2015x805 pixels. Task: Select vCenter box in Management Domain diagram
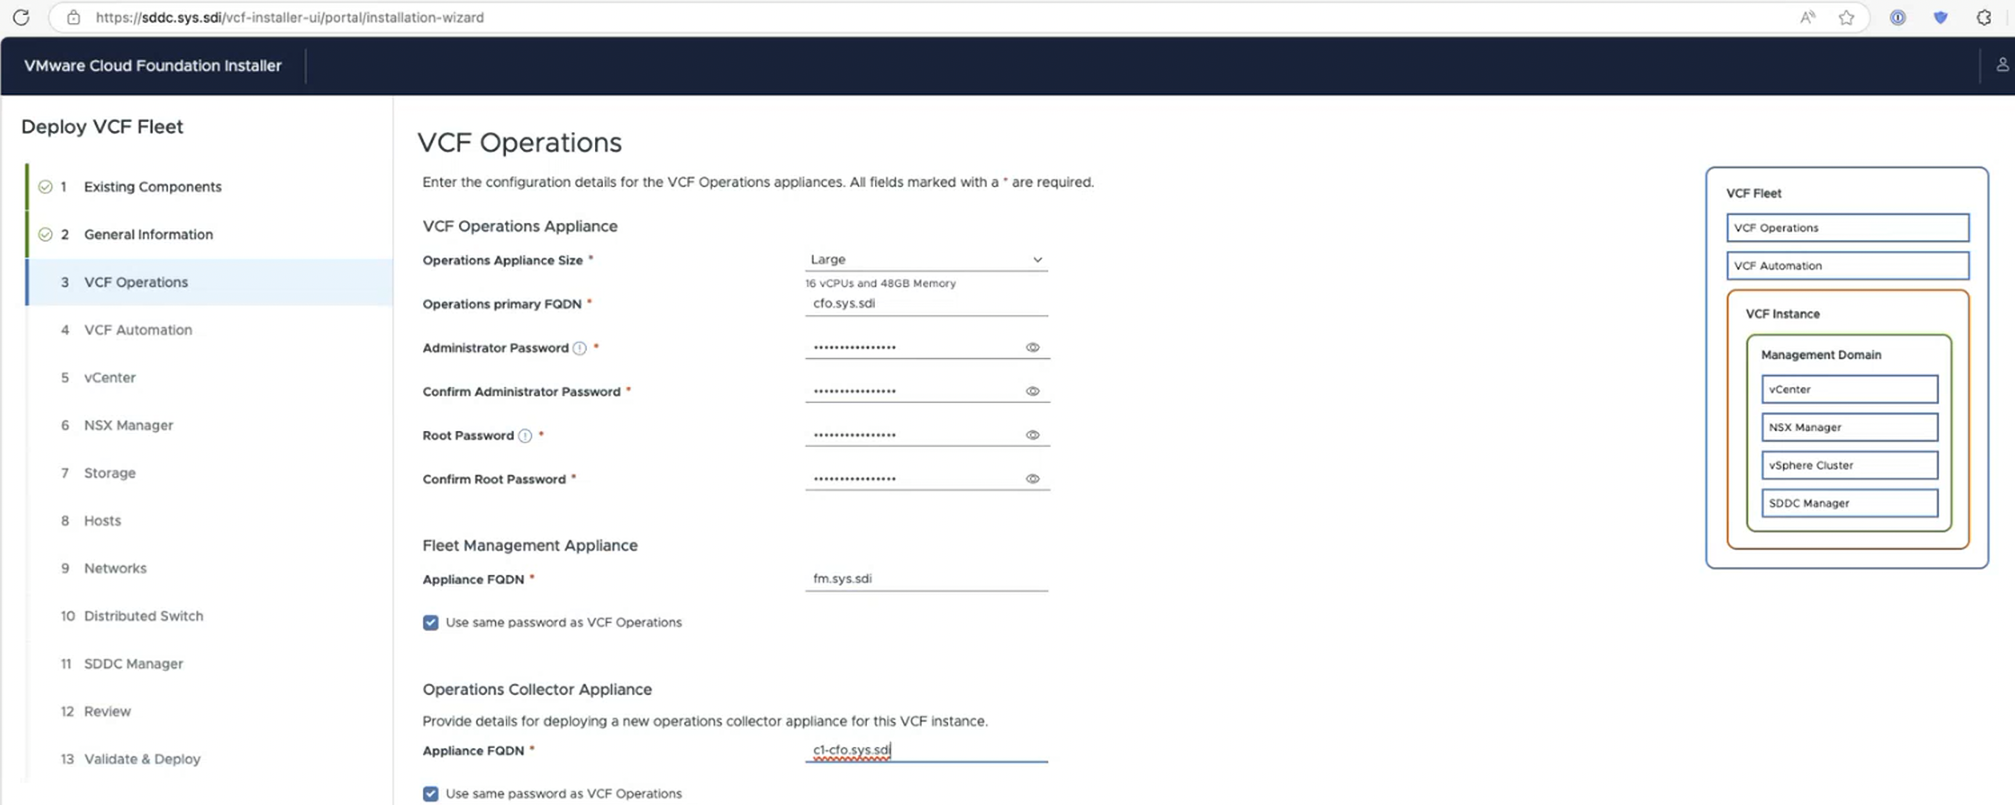(1850, 390)
